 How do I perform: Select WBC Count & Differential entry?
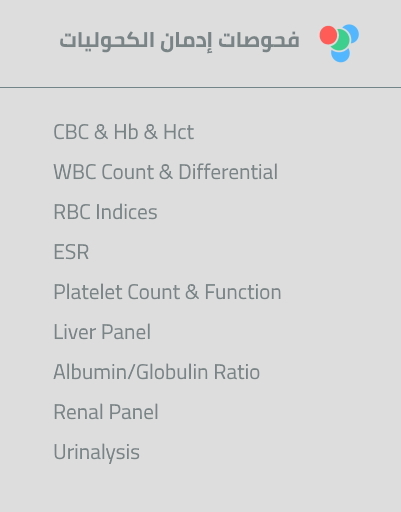(x=166, y=172)
